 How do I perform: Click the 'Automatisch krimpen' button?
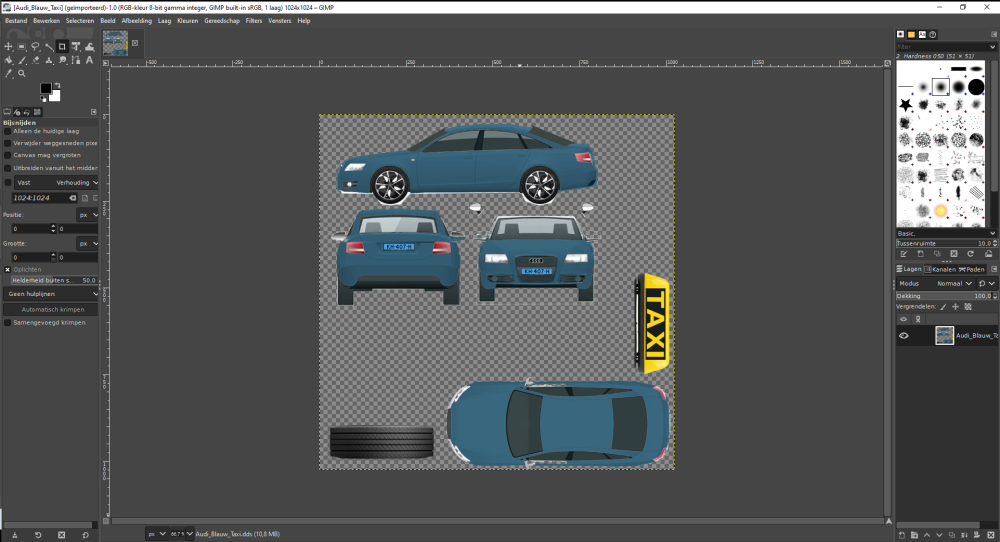[x=53, y=309]
